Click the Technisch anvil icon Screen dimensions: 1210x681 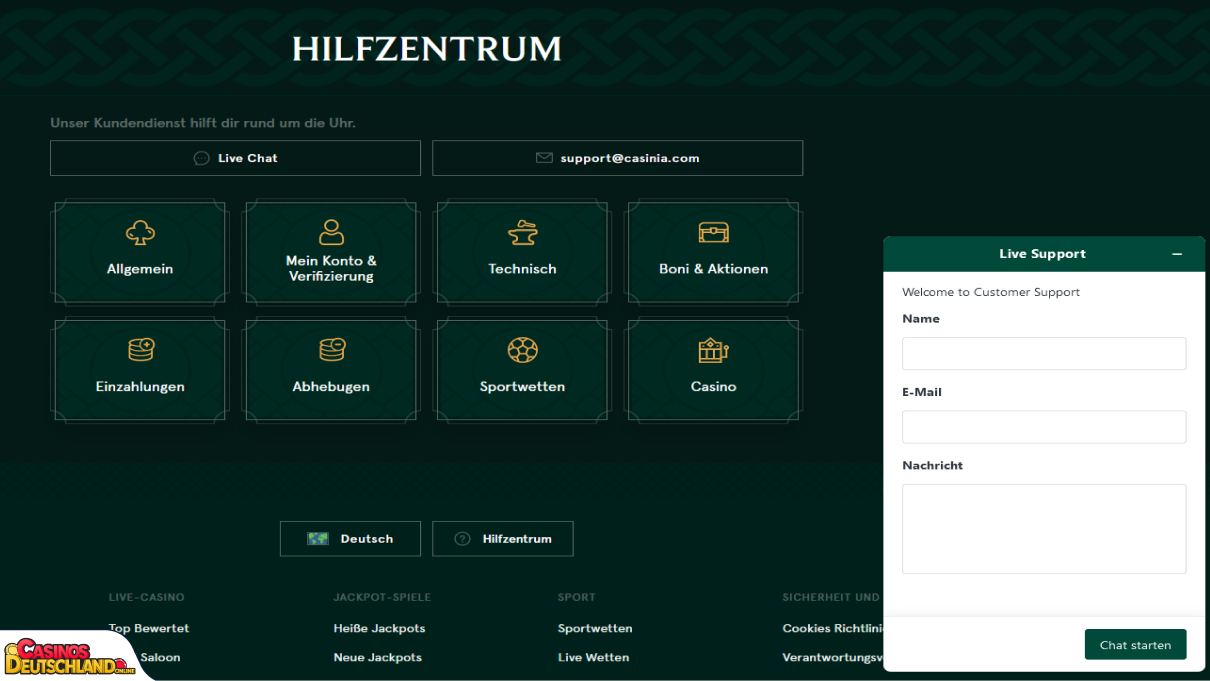pyautogui.click(x=522, y=233)
